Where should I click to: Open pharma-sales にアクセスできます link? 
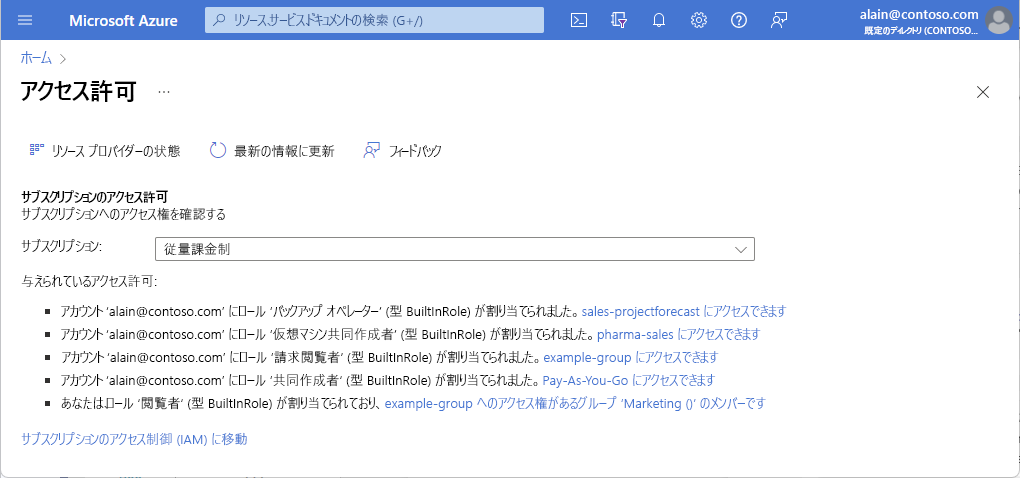(678, 334)
